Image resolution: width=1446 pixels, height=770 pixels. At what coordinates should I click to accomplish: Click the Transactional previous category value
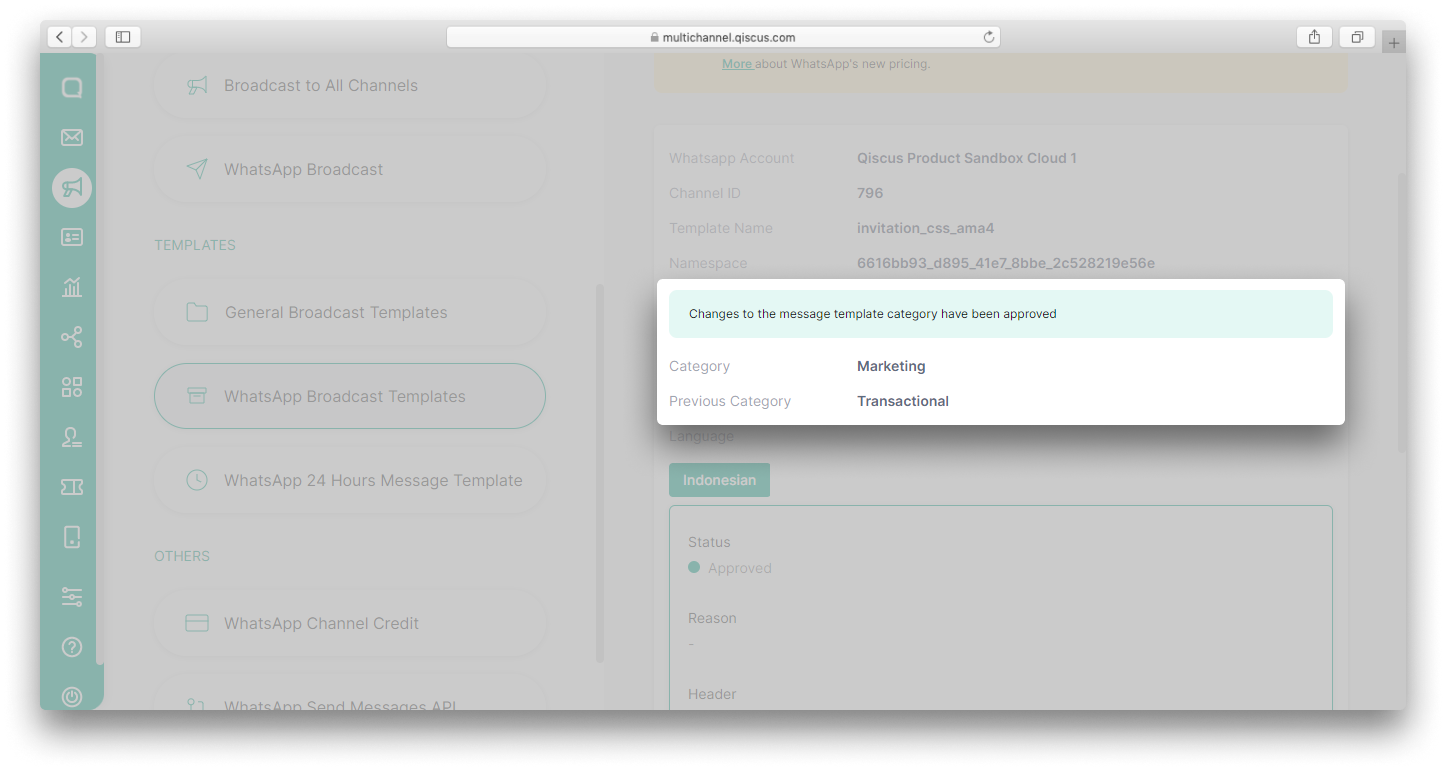(903, 402)
